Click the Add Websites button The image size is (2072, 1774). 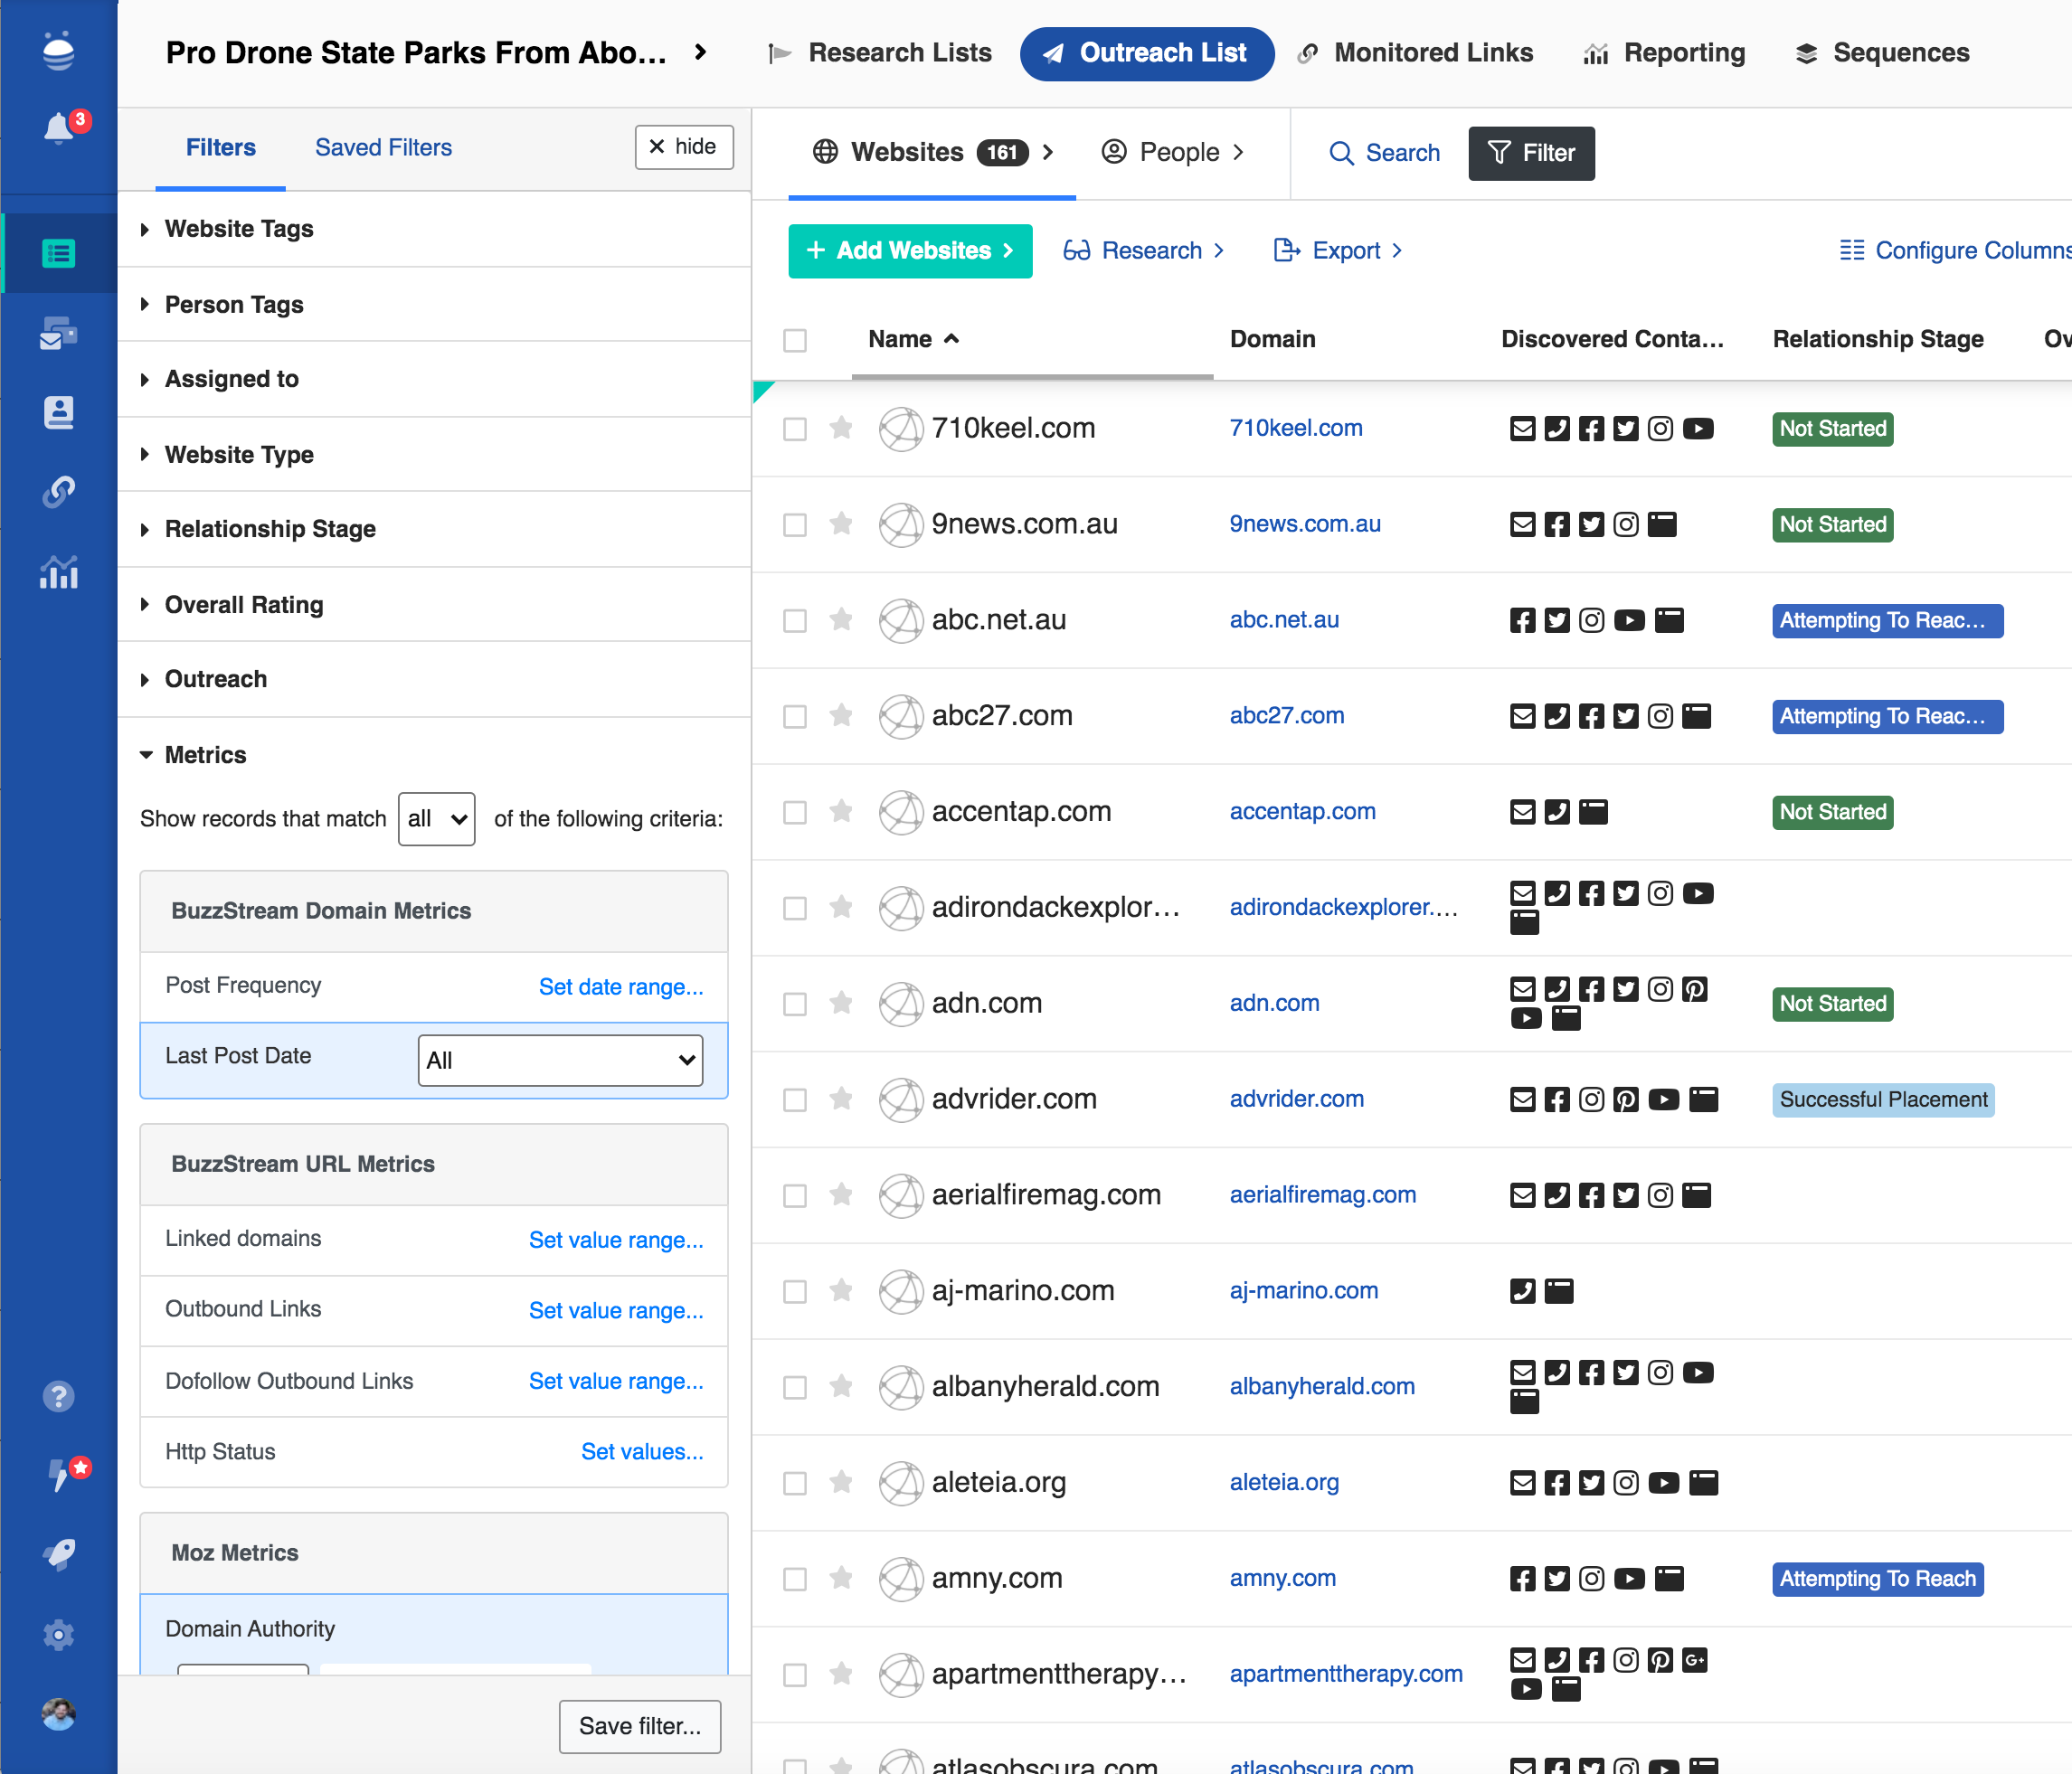click(x=910, y=250)
